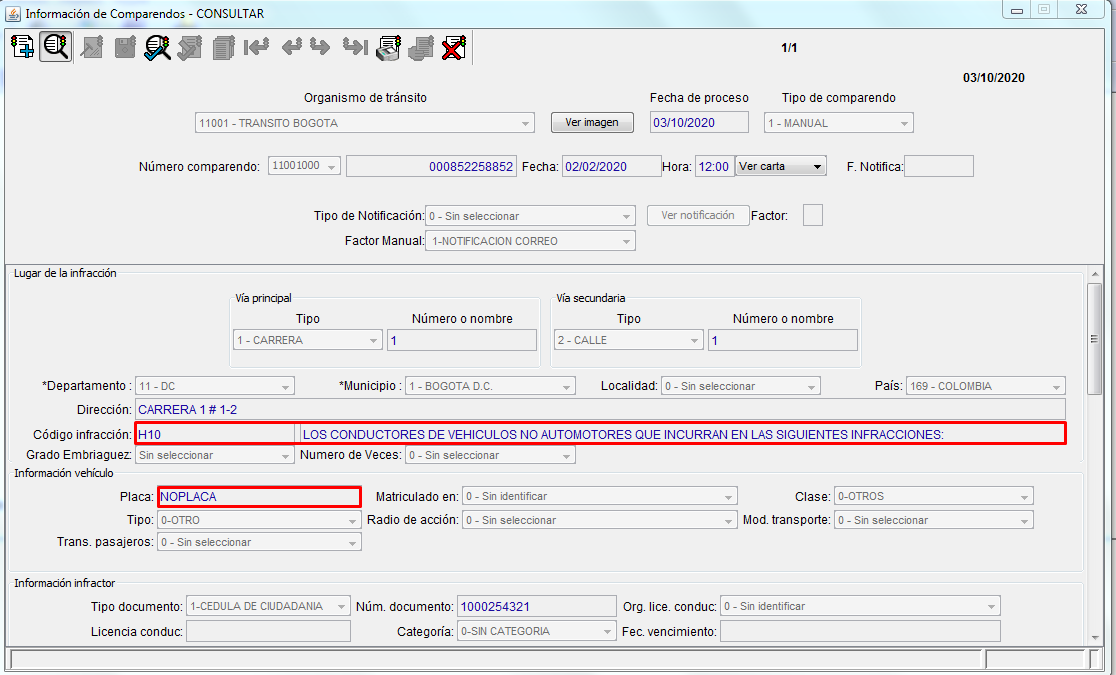
Task: Click the vertical scrollbar on the form
Action: [1095, 338]
